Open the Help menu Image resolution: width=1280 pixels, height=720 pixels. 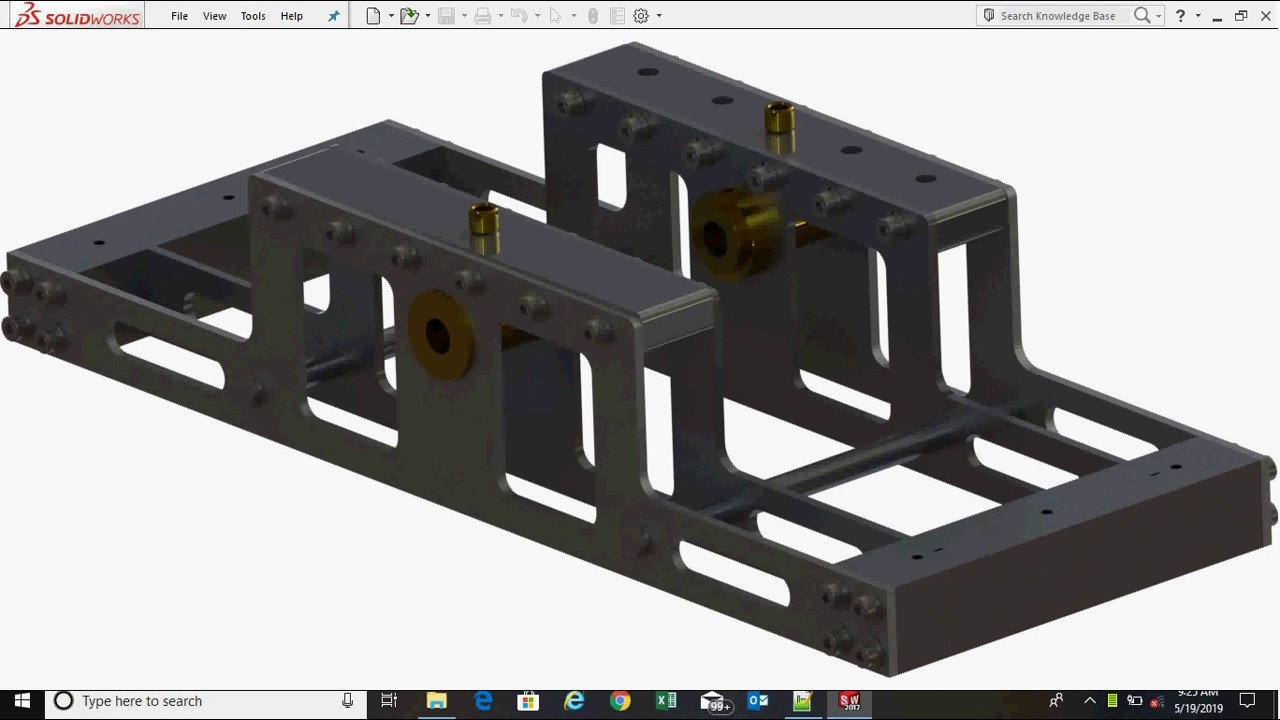click(292, 16)
